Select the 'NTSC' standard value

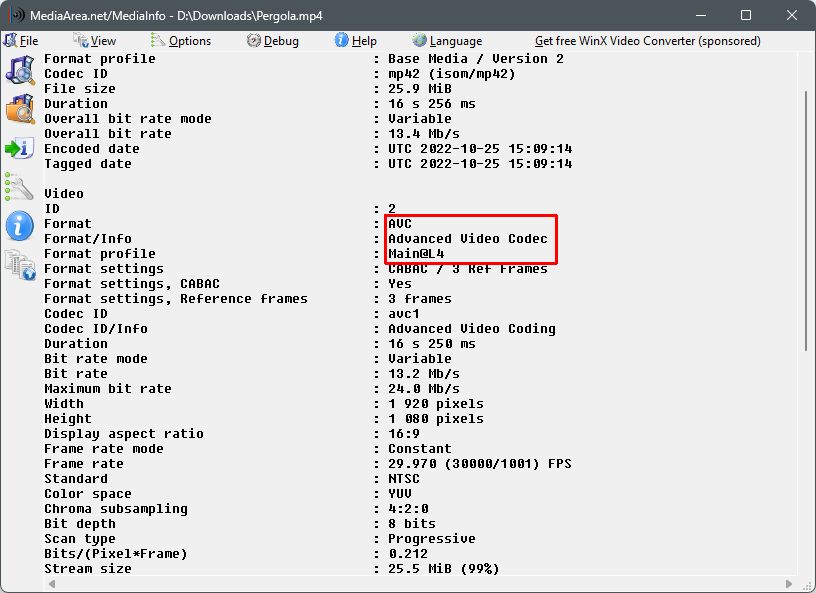403,479
